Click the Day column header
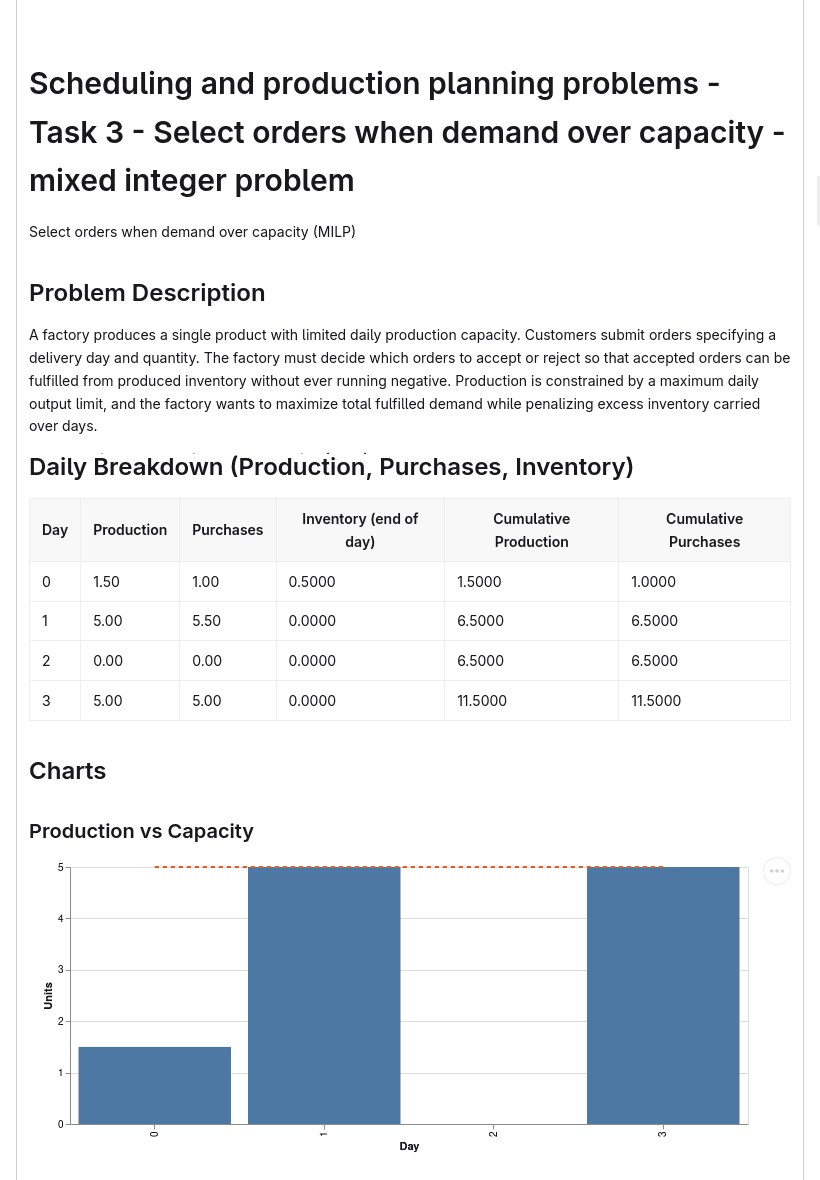Viewport: 820px width, 1180px height. tap(55, 530)
